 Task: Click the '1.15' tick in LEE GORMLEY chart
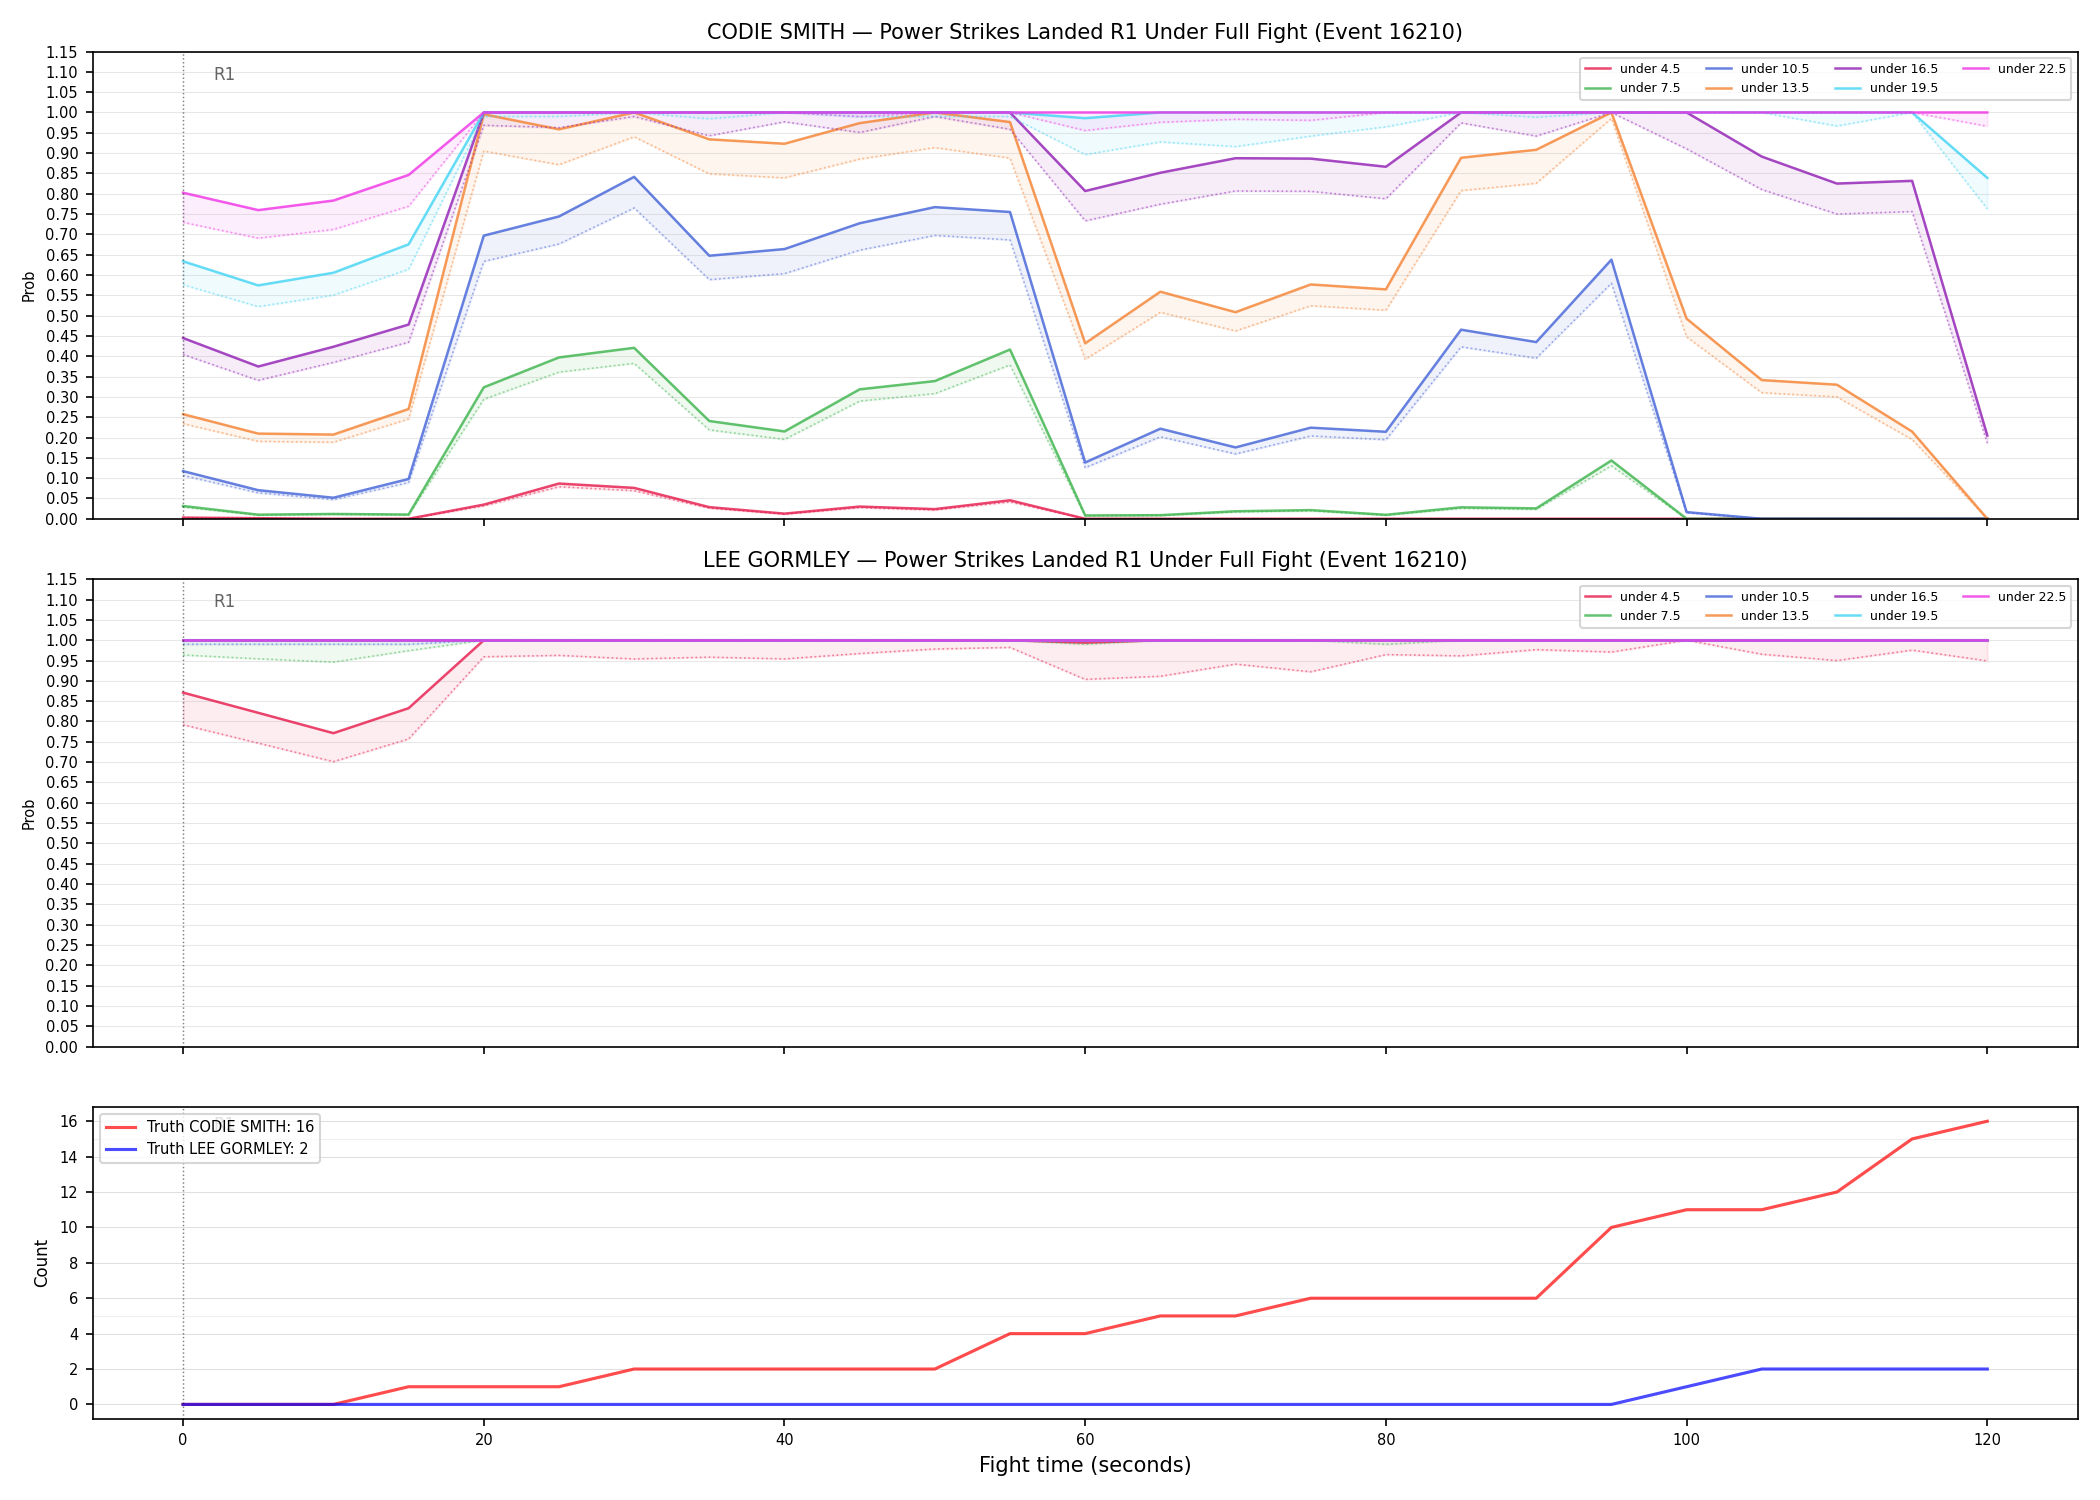point(62,580)
